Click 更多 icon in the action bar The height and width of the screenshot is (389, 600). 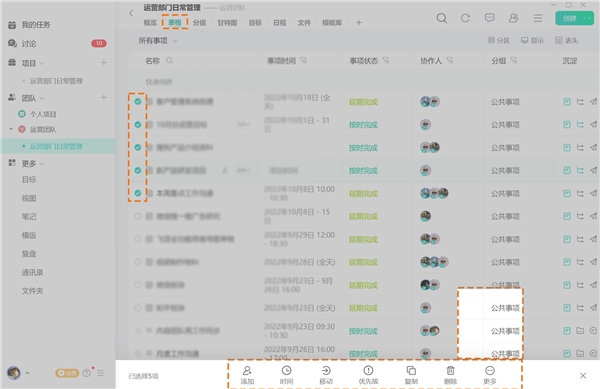490,375
